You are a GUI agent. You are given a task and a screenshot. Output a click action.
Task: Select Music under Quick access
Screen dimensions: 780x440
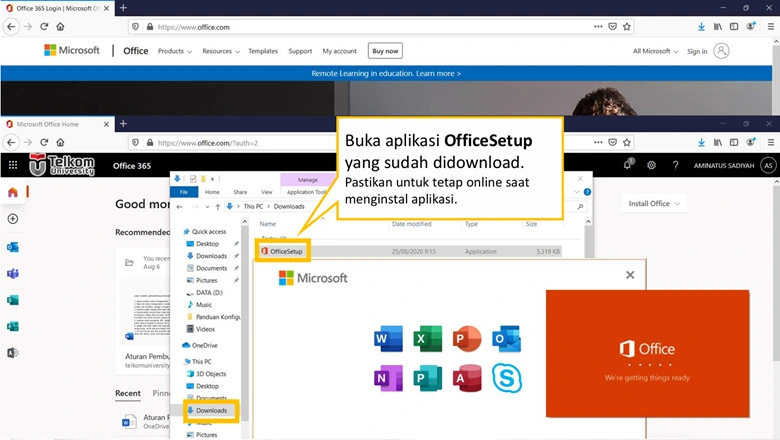(x=203, y=304)
